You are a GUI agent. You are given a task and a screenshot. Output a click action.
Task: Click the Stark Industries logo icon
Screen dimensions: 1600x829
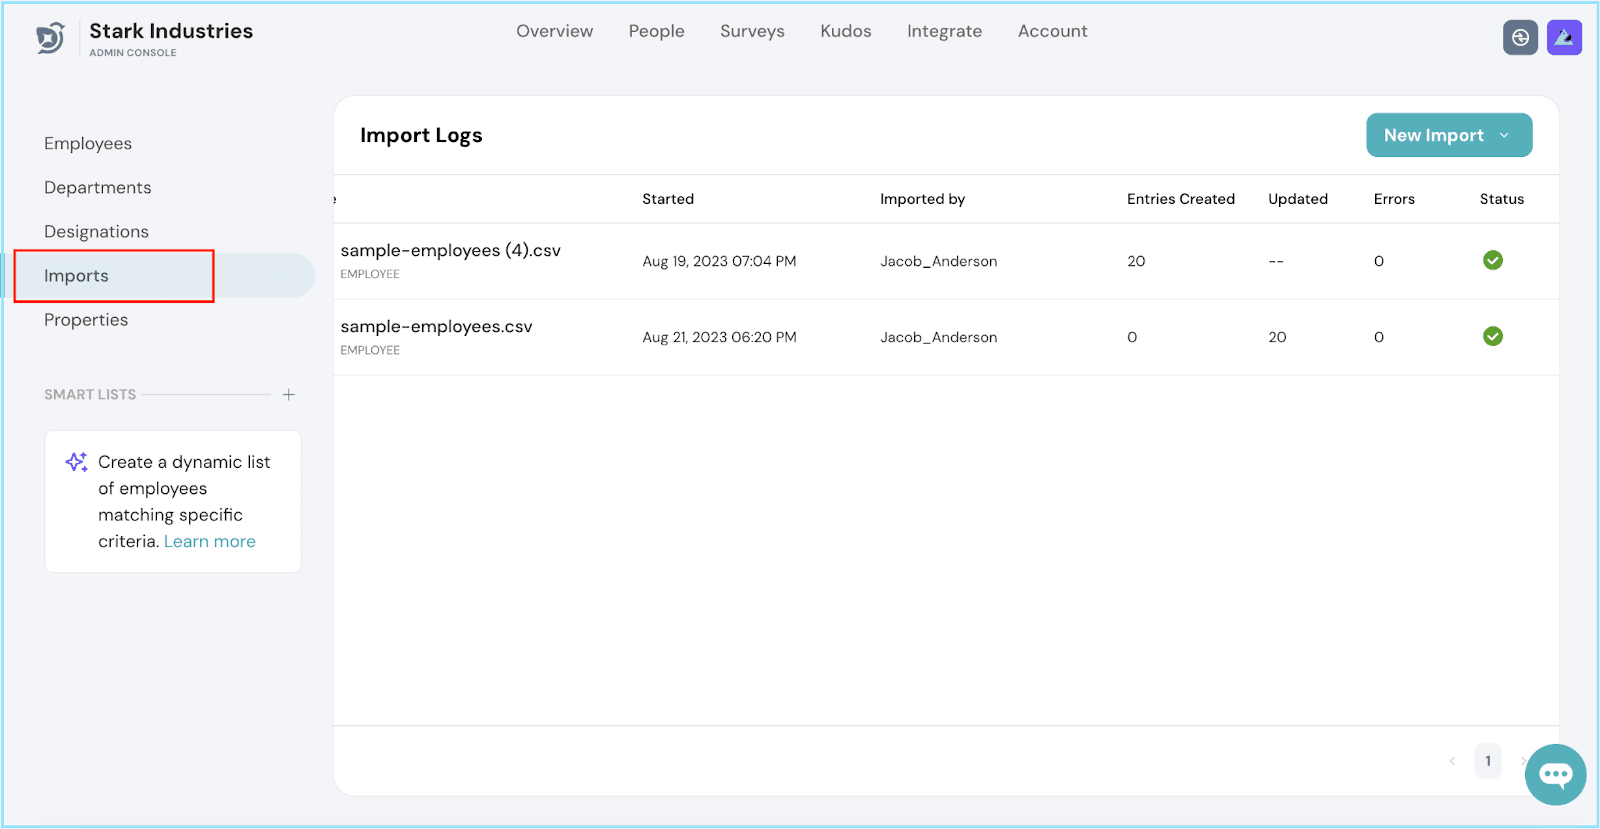point(50,38)
